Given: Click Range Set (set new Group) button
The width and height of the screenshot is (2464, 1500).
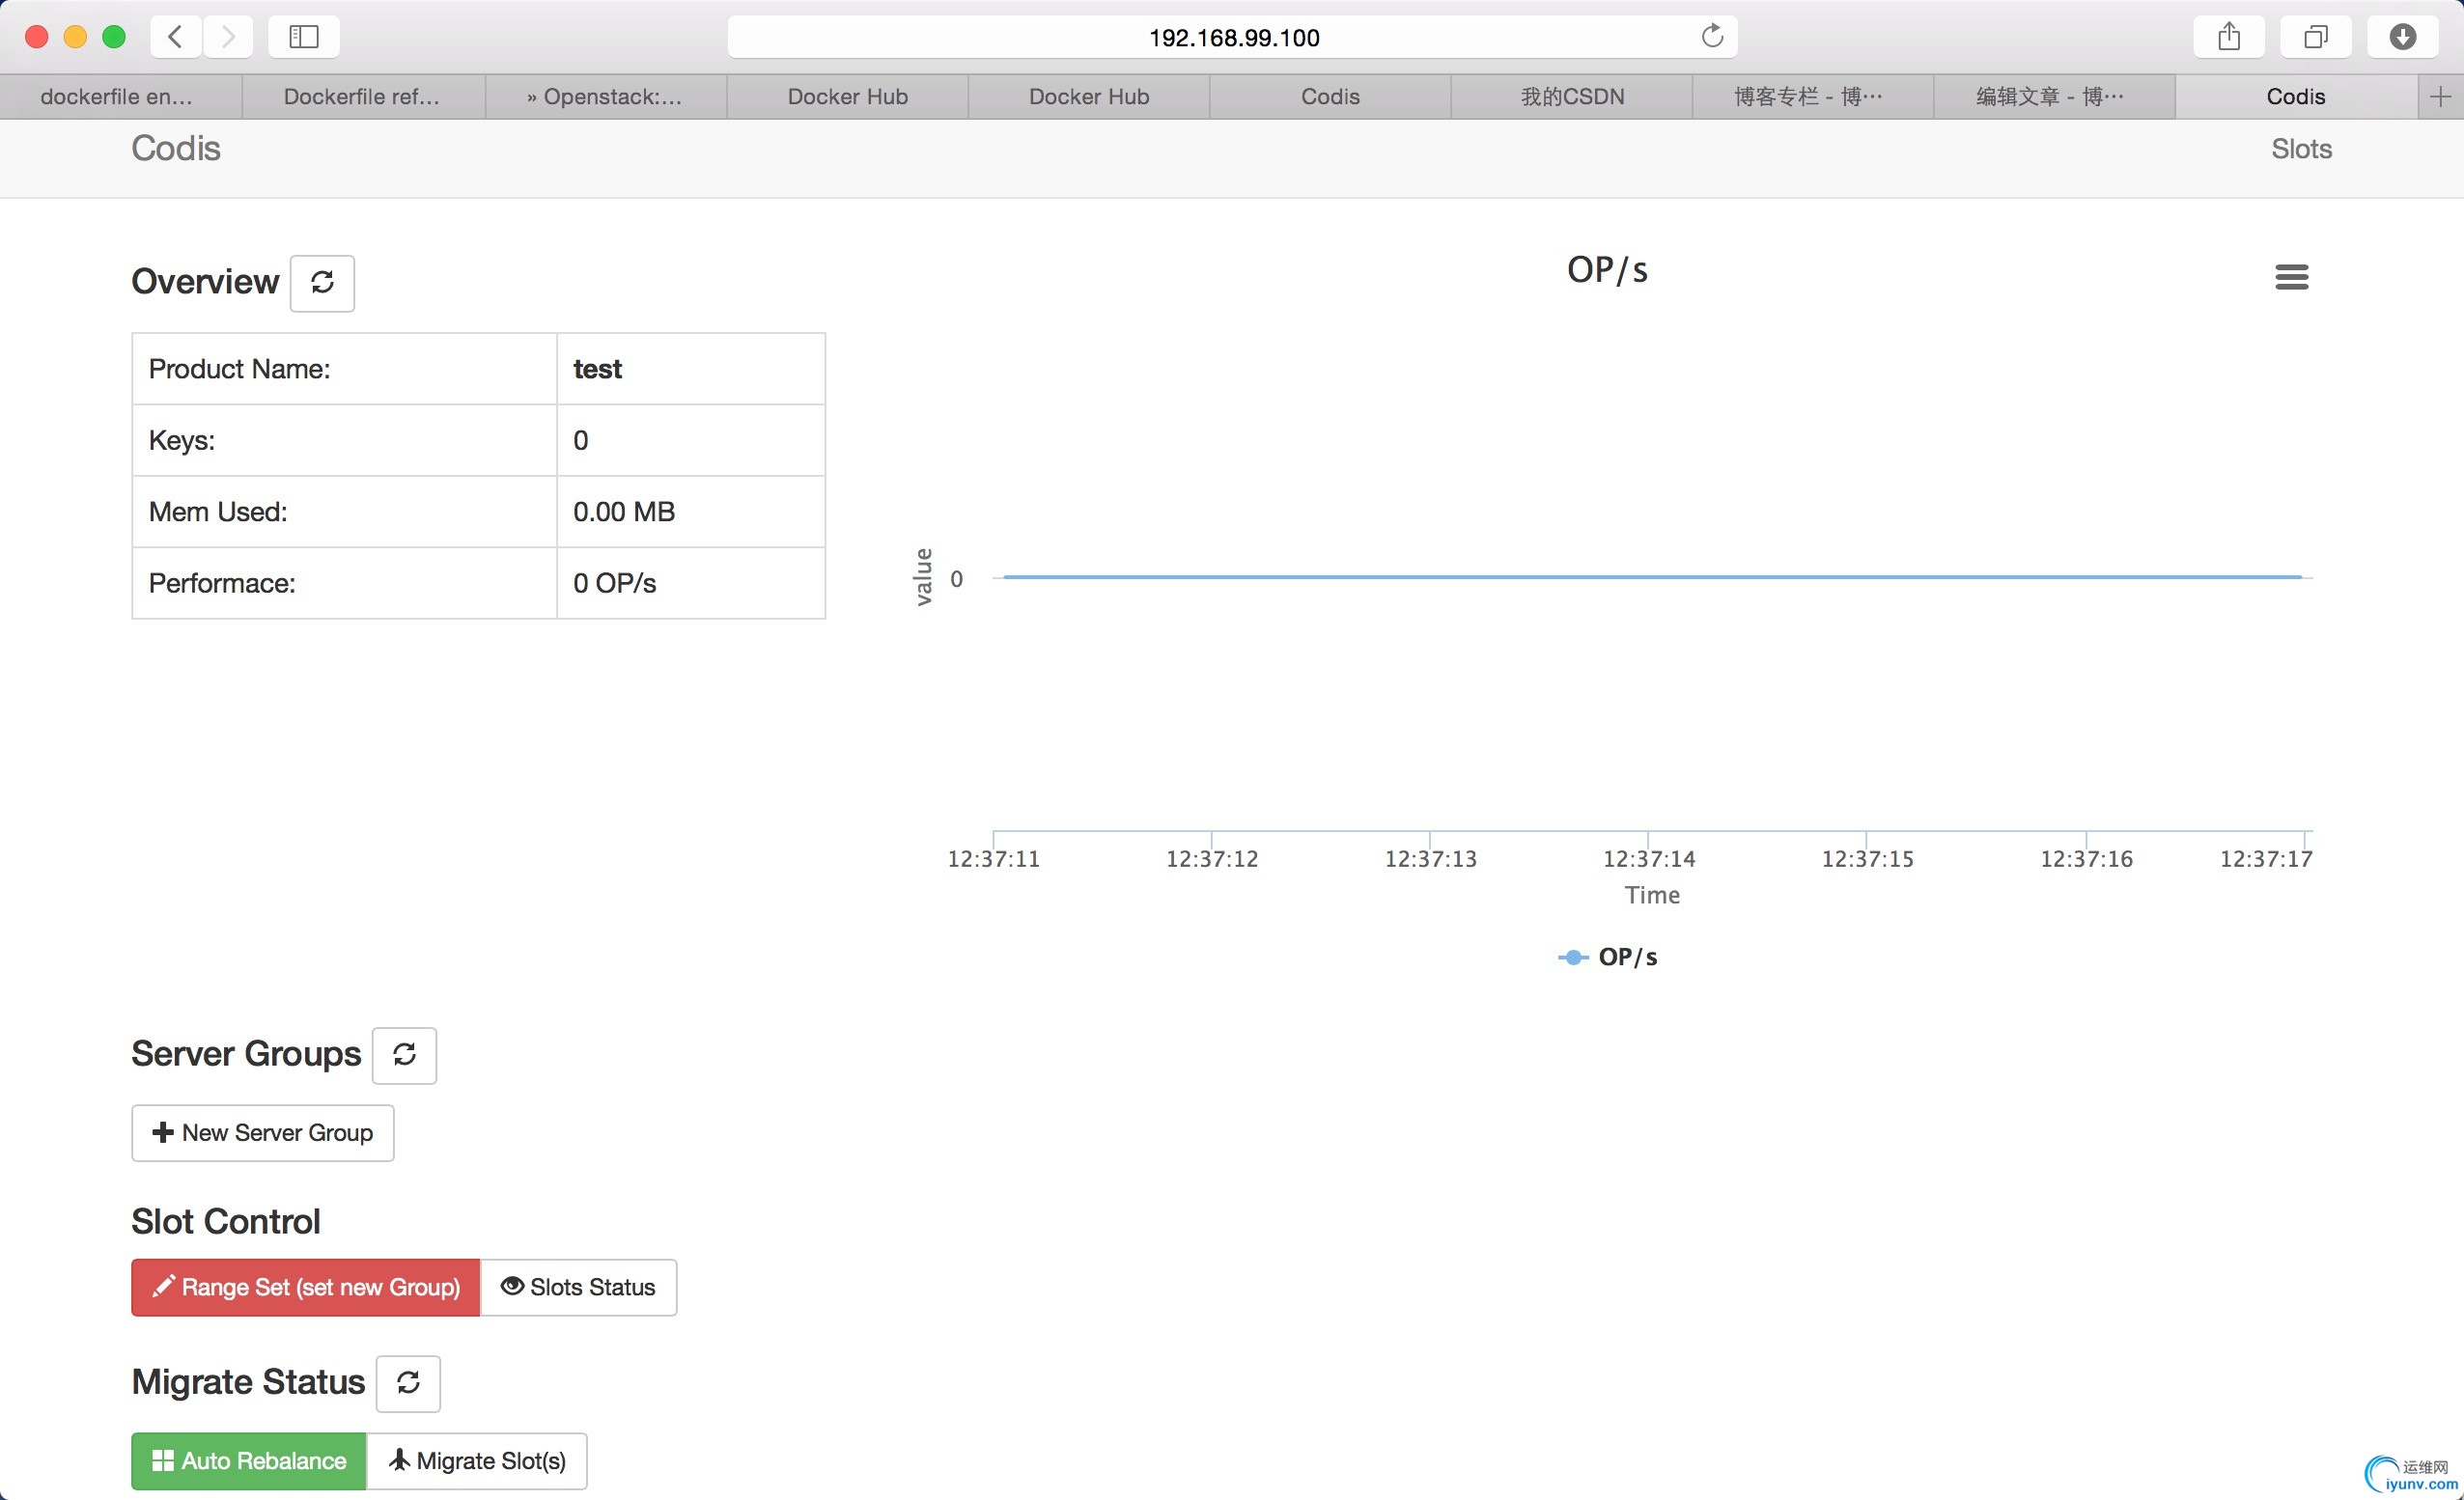Looking at the screenshot, I should [x=306, y=1287].
